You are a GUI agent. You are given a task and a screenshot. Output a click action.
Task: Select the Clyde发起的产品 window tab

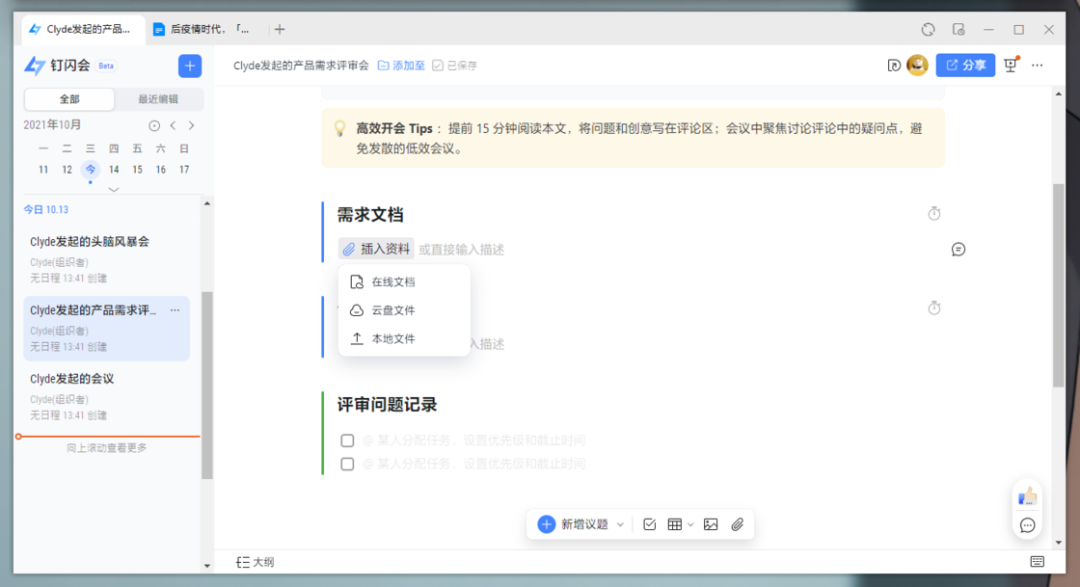coord(81,30)
